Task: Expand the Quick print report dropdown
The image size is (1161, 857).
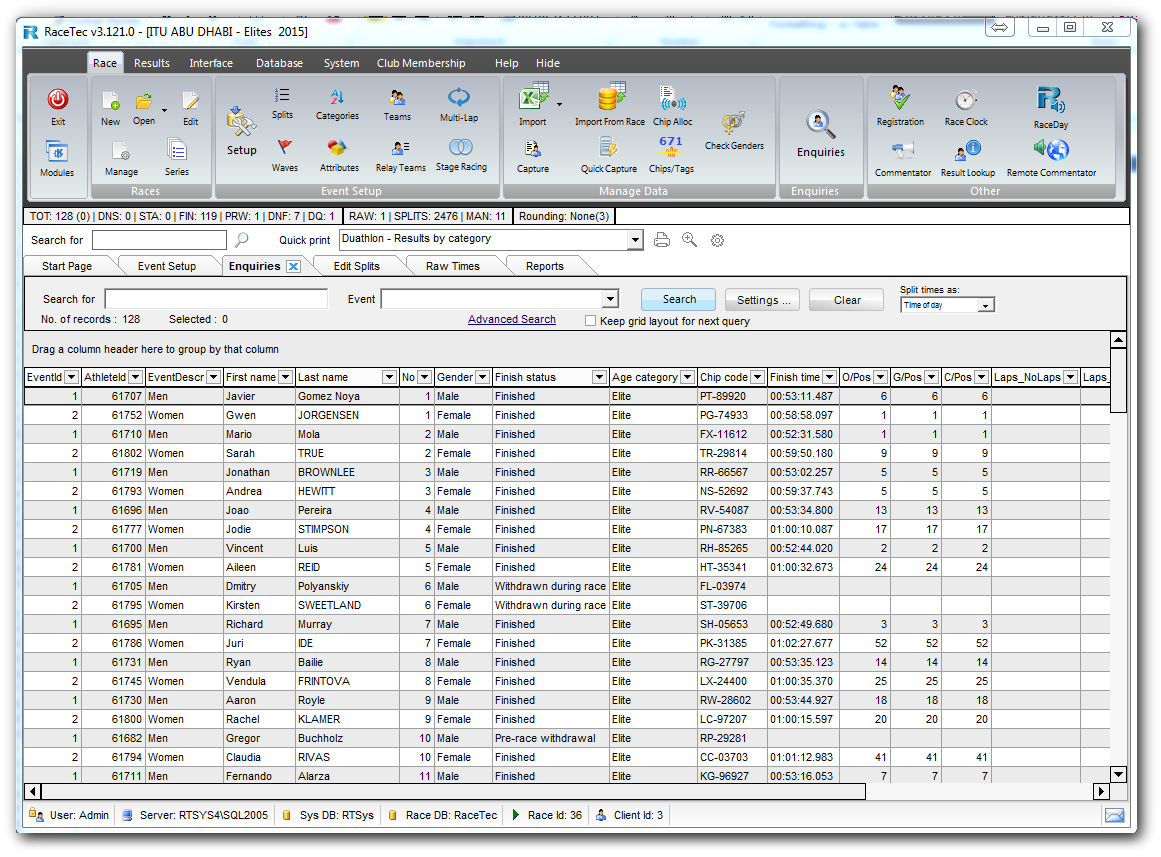Action: click(635, 240)
